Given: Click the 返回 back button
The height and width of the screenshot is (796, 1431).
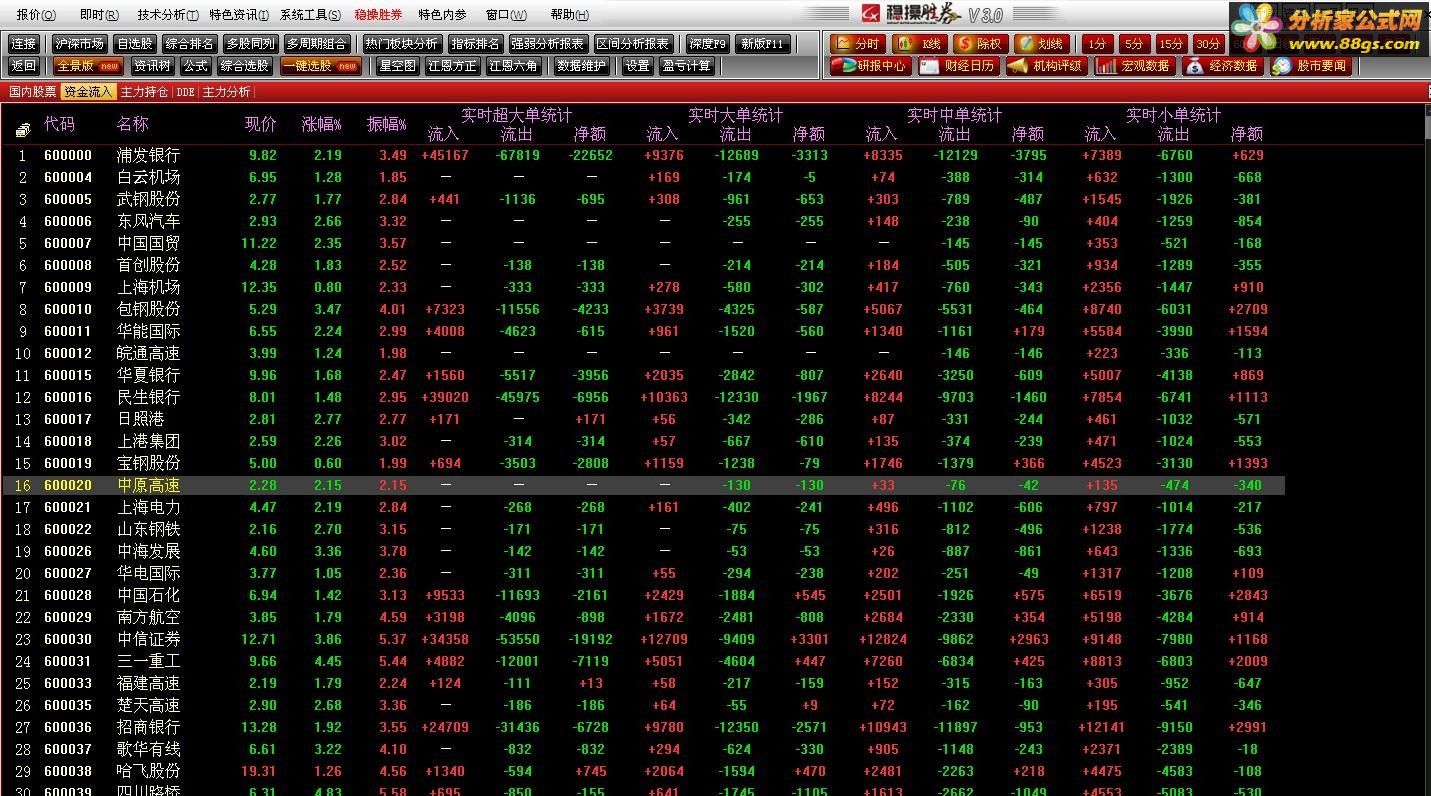Looking at the screenshot, I should (x=24, y=66).
